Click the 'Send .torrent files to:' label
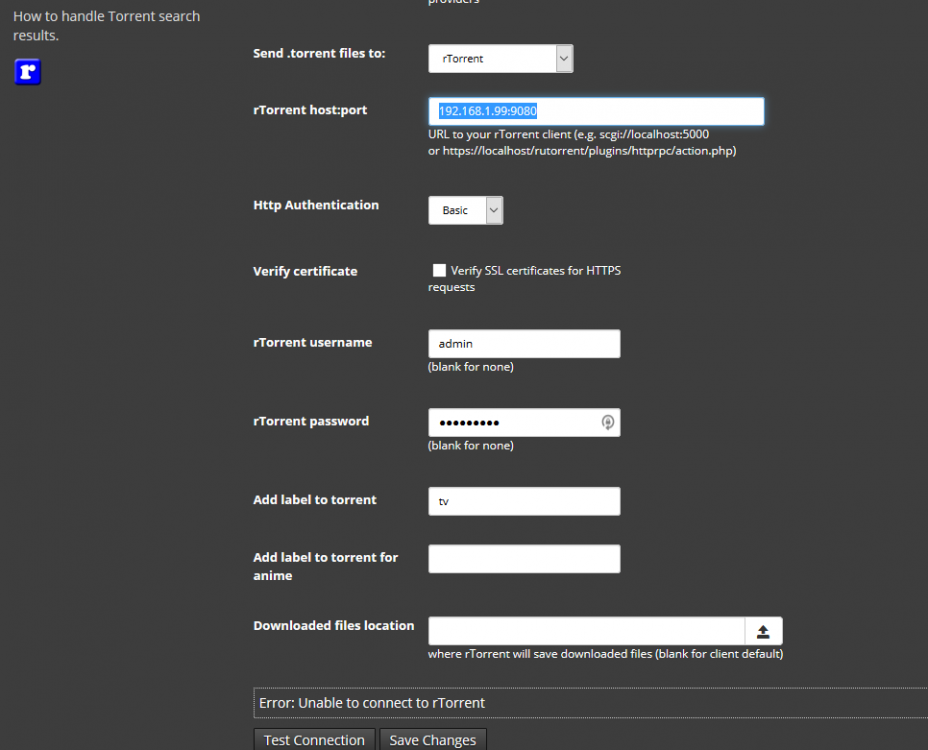This screenshot has height=750, width=928. (x=319, y=53)
